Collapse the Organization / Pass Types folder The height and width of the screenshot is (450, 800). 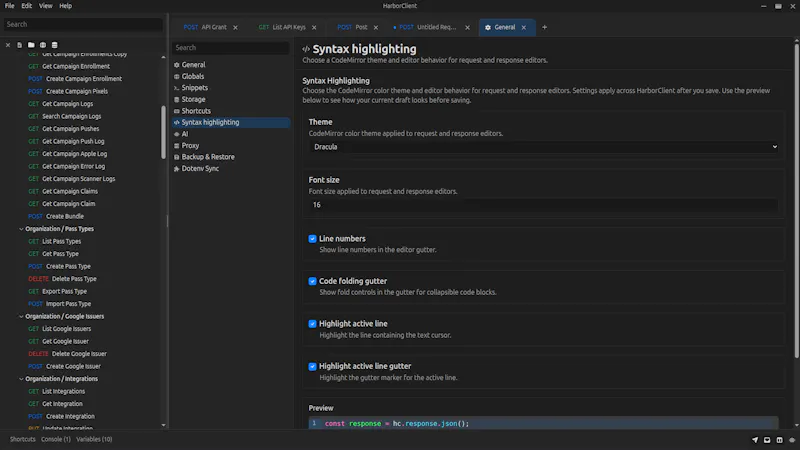pyautogui.click(x=21, y=229)
